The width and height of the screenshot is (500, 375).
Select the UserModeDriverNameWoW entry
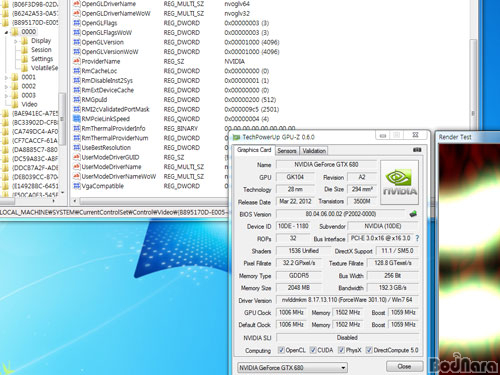[x=119, y=176]
